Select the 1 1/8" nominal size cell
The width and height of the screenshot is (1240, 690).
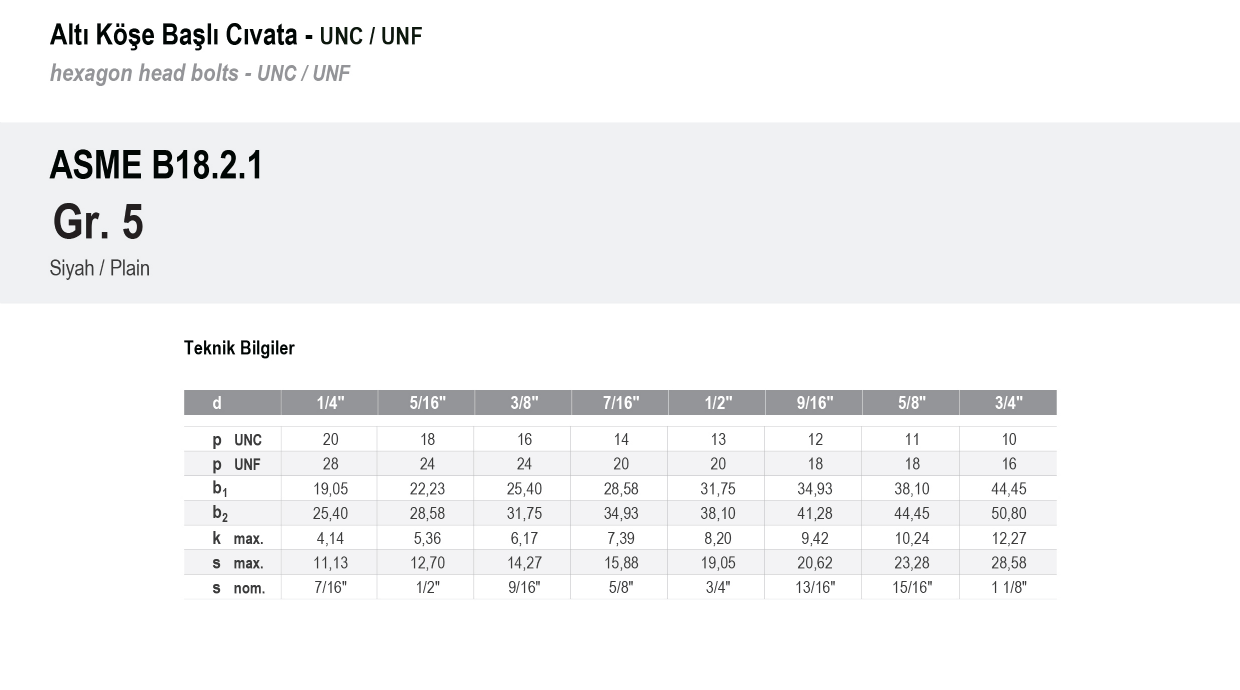[1008, 588]
